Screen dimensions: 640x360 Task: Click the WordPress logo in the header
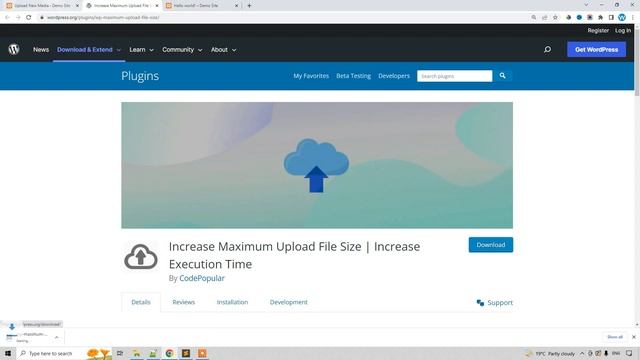tap(14, 49)
